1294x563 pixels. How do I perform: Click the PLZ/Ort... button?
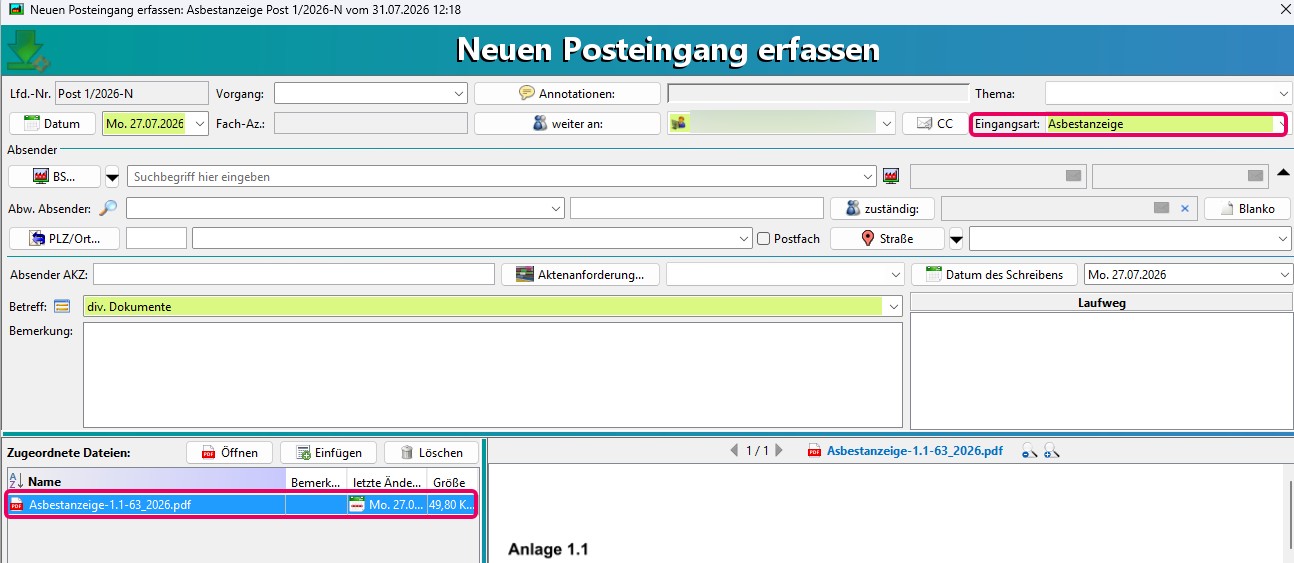pos(64,239)
